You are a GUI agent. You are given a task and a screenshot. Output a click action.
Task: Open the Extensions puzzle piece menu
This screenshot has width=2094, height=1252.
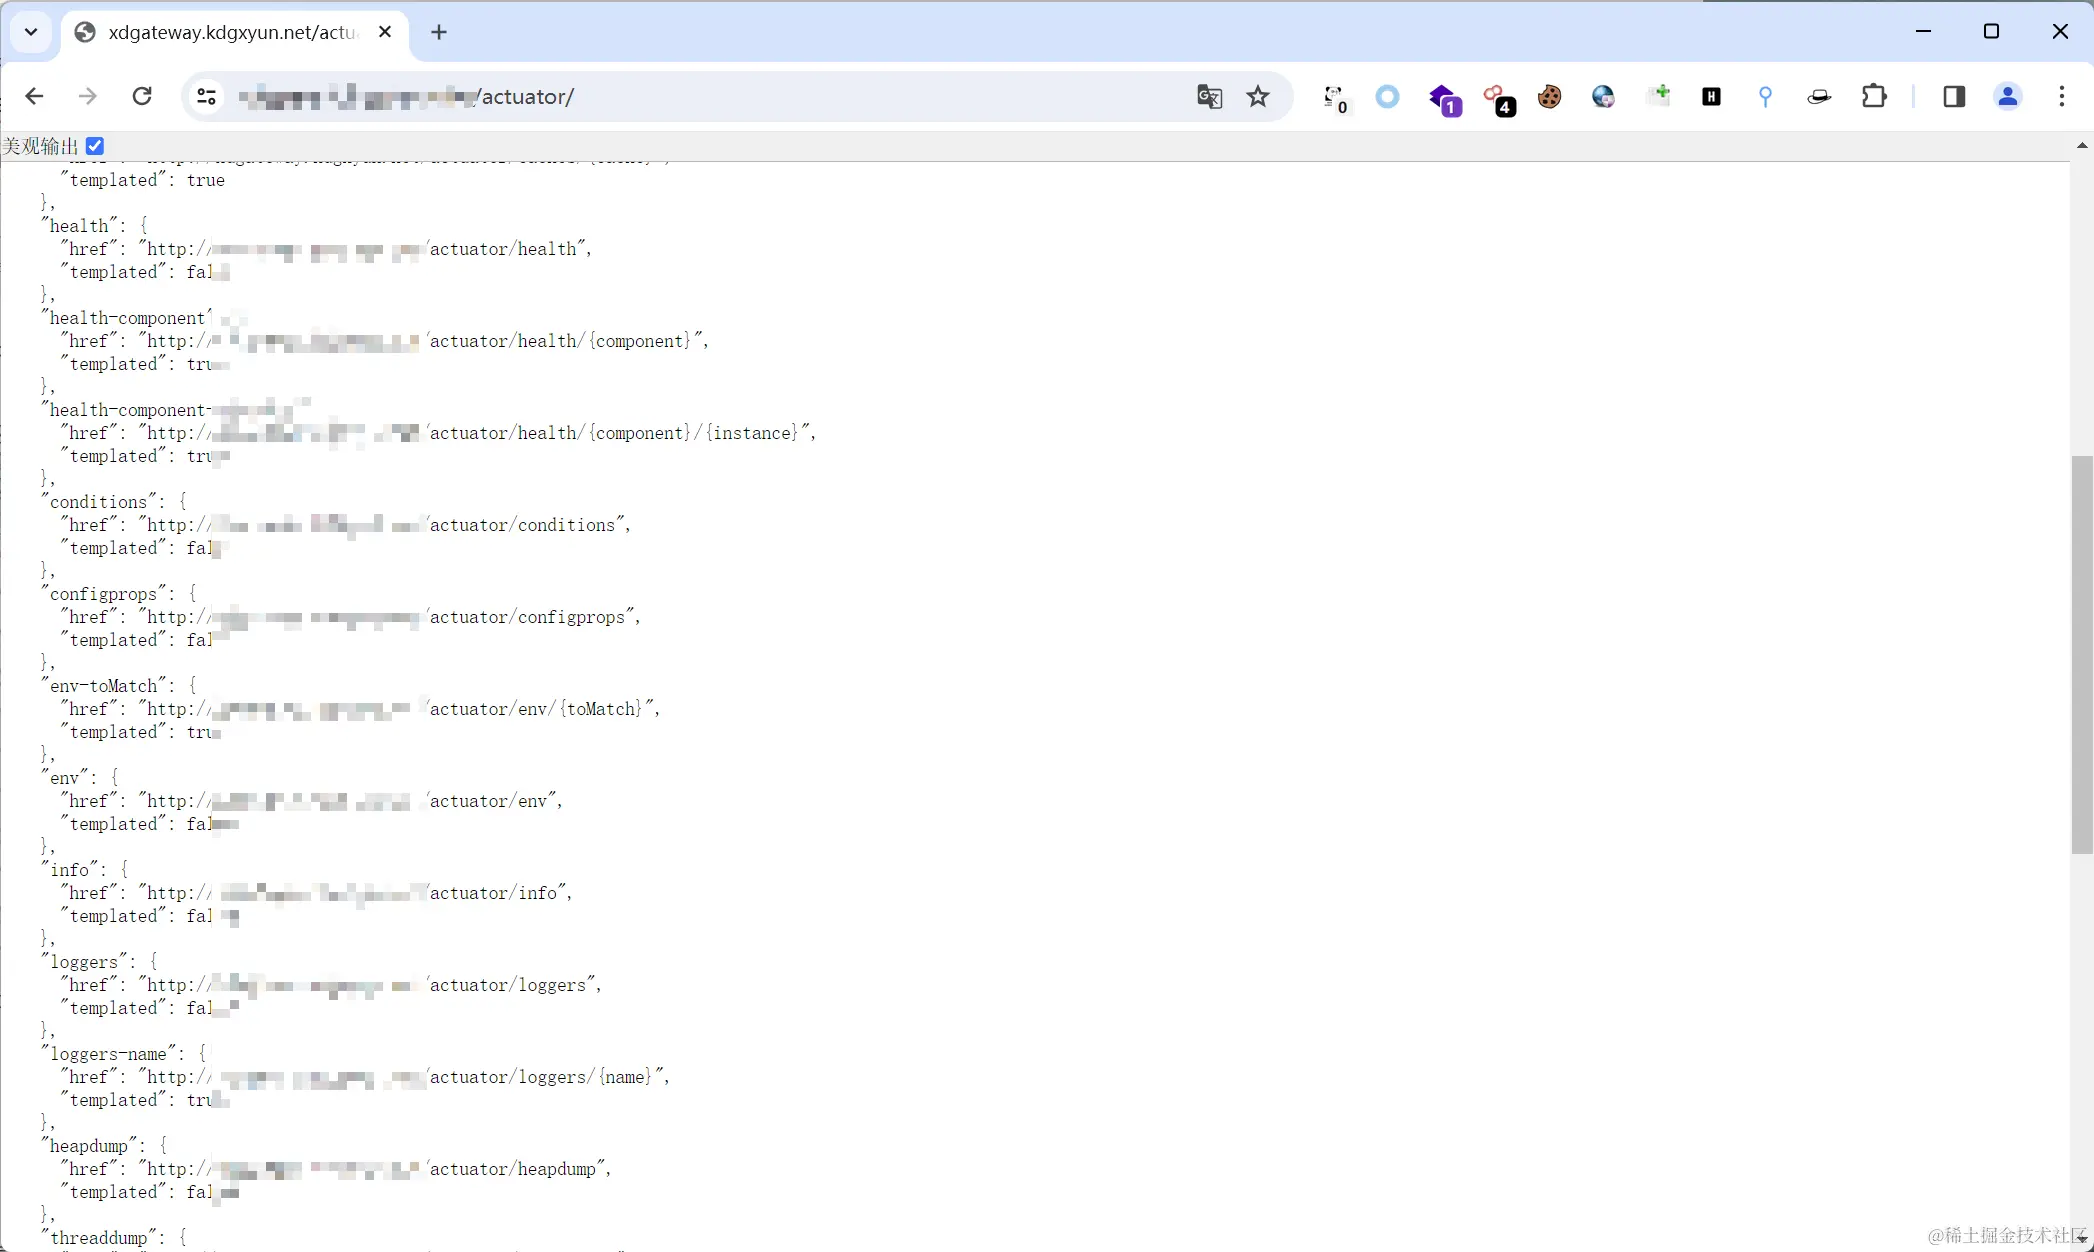1874,97
